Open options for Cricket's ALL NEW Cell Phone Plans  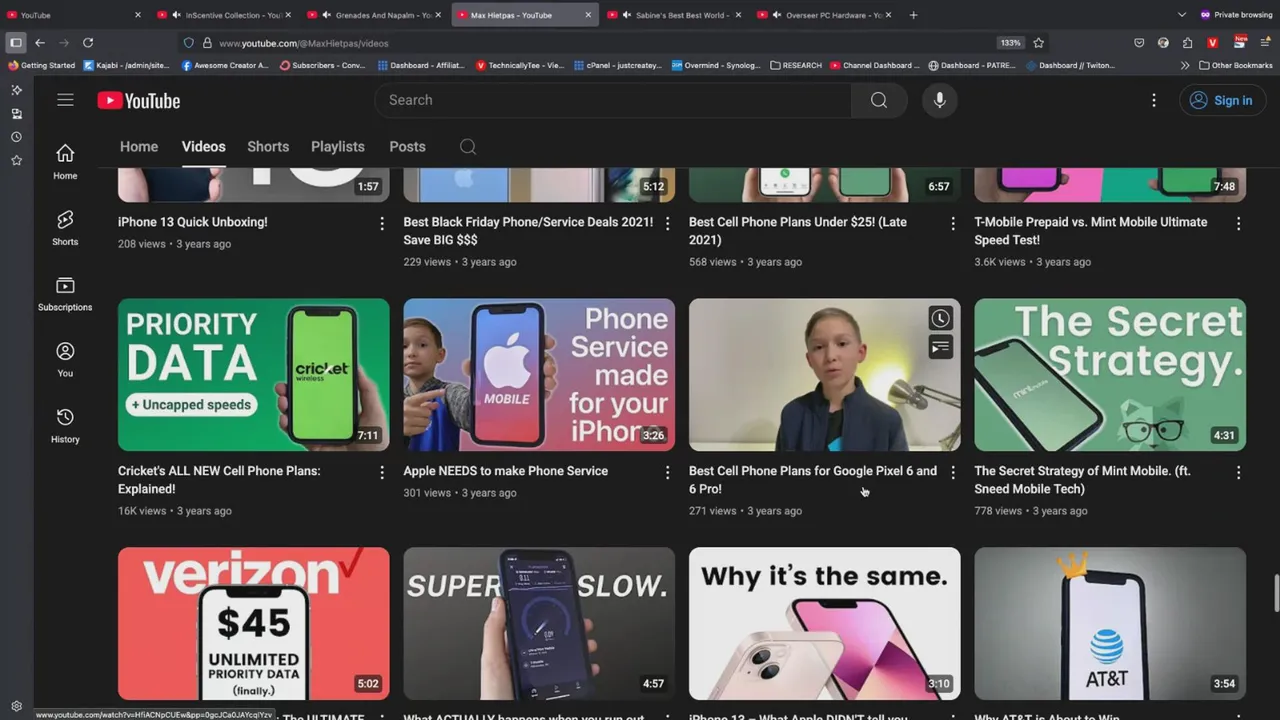tap(382, 473)
